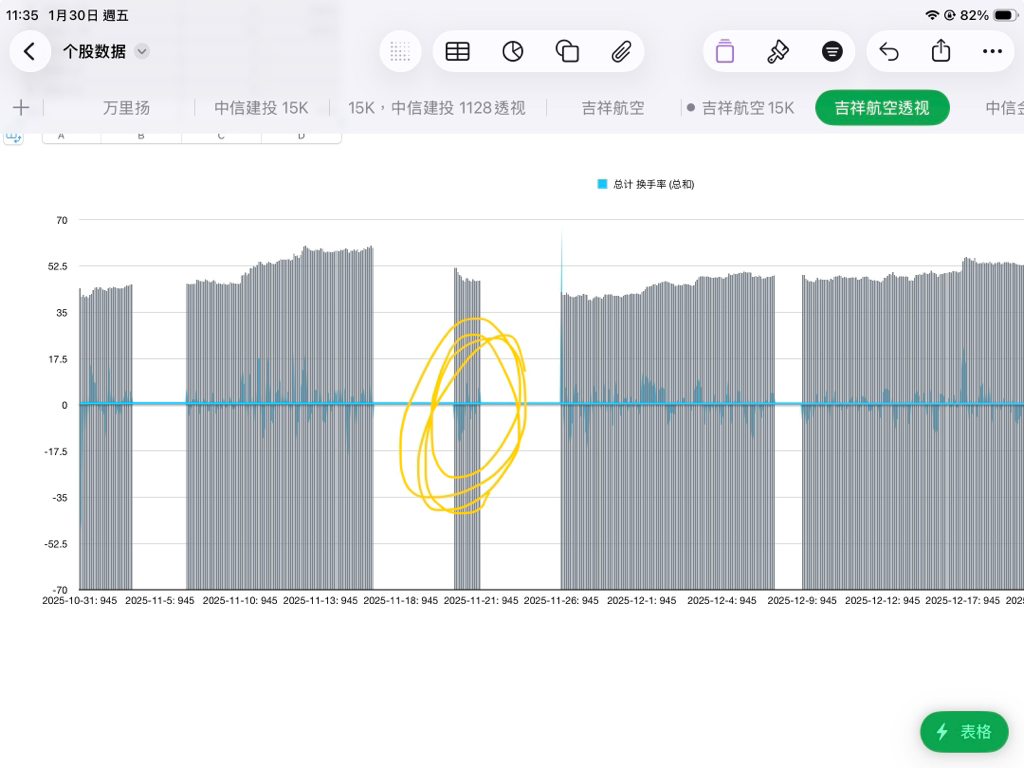The image size is (1024, 768).
Task: Click the dotted grid toolbar button
Action: [400, 52]
